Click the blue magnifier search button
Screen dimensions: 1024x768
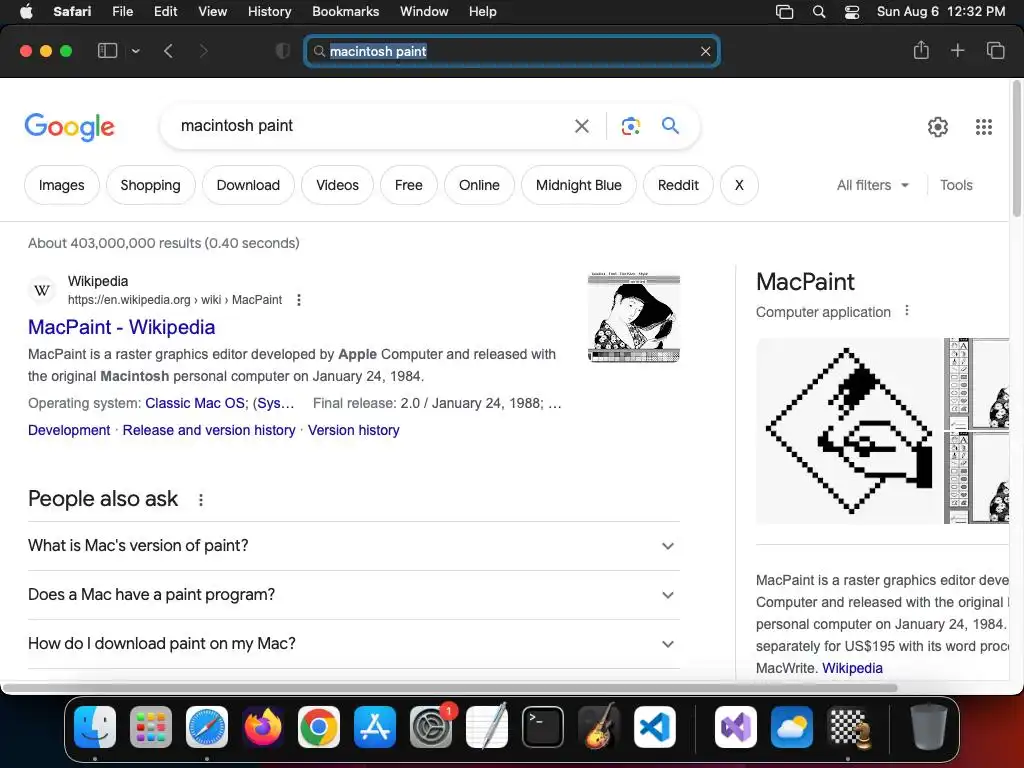point(670,125)
